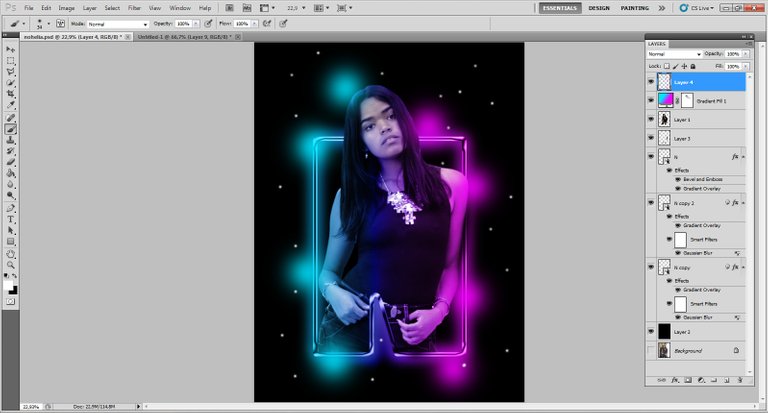Click background color swatch

click(x=14, y=291)
